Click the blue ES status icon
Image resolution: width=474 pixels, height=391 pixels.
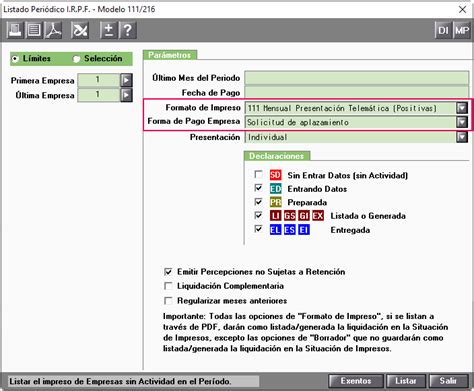pyautogui.click(x=290, y=230)
